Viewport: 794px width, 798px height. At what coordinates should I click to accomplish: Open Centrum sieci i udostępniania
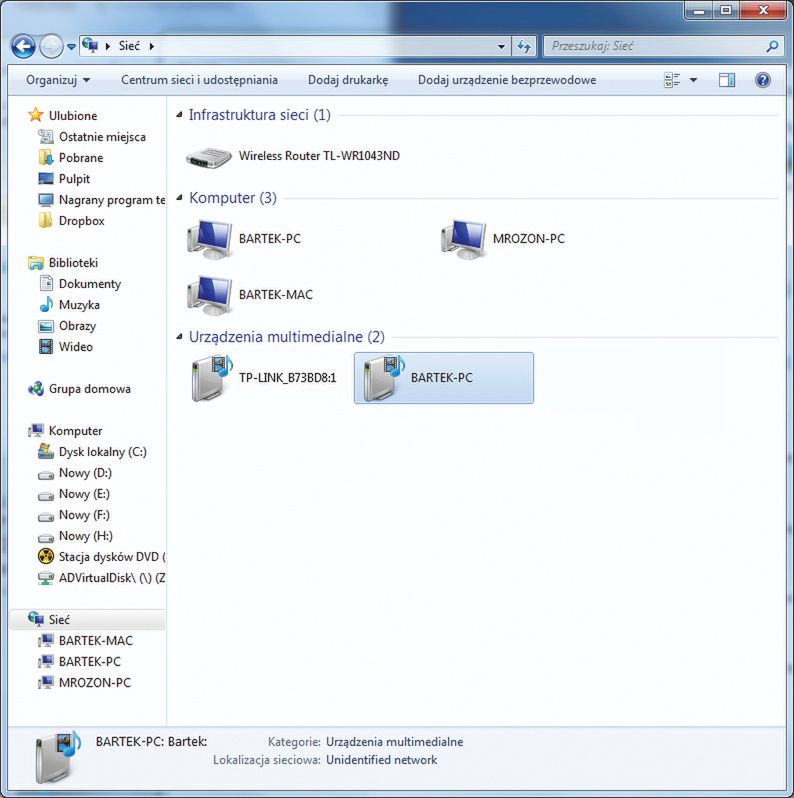point(200,80)
